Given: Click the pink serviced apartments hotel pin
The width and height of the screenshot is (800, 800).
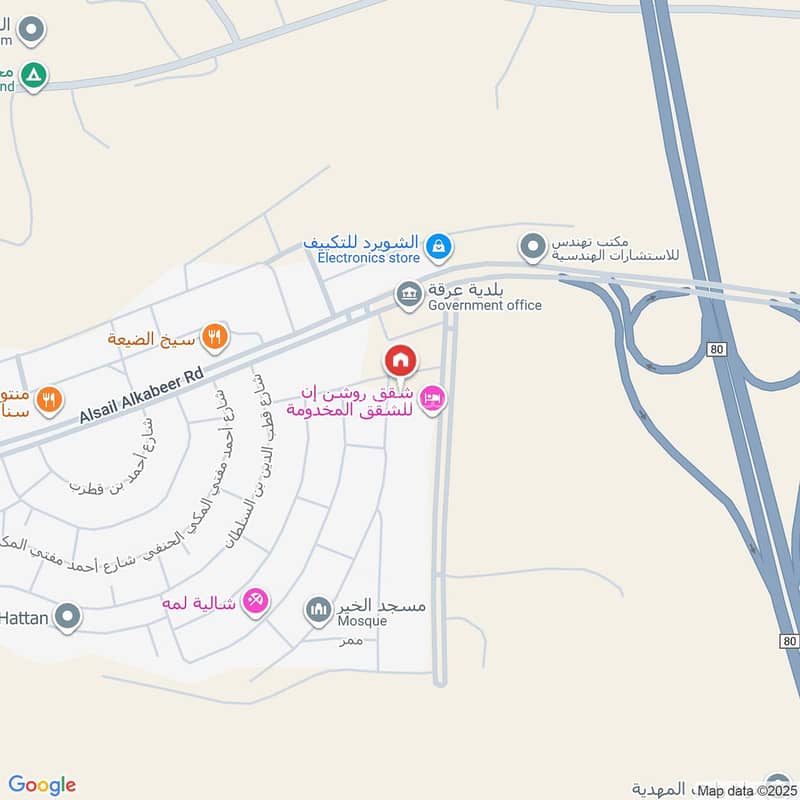Looking at the screenshot, I should (x=432, y=400).
